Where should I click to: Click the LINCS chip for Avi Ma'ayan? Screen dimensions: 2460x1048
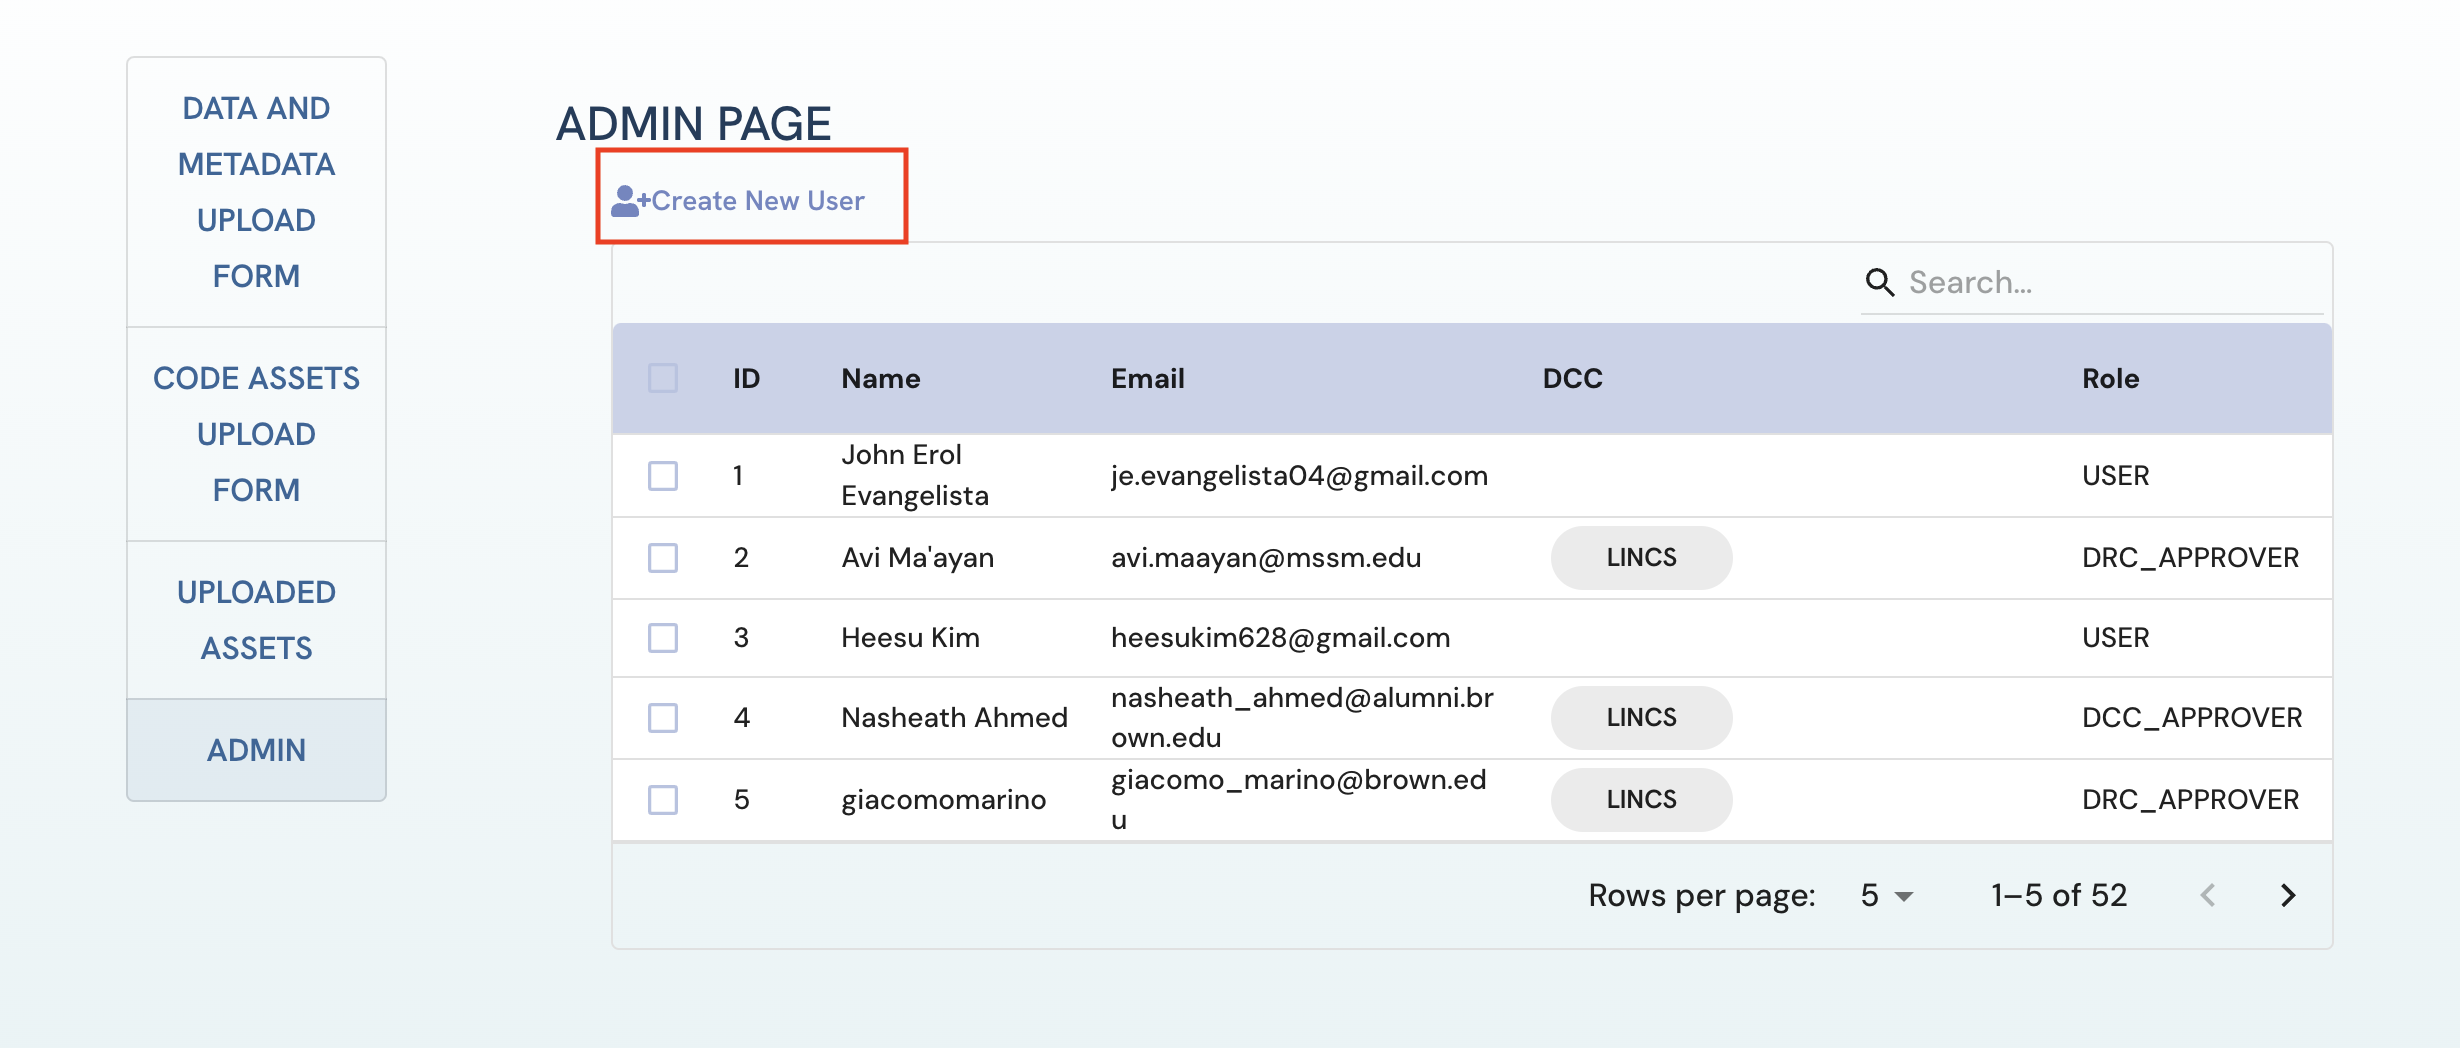(x=1640, y=558)
